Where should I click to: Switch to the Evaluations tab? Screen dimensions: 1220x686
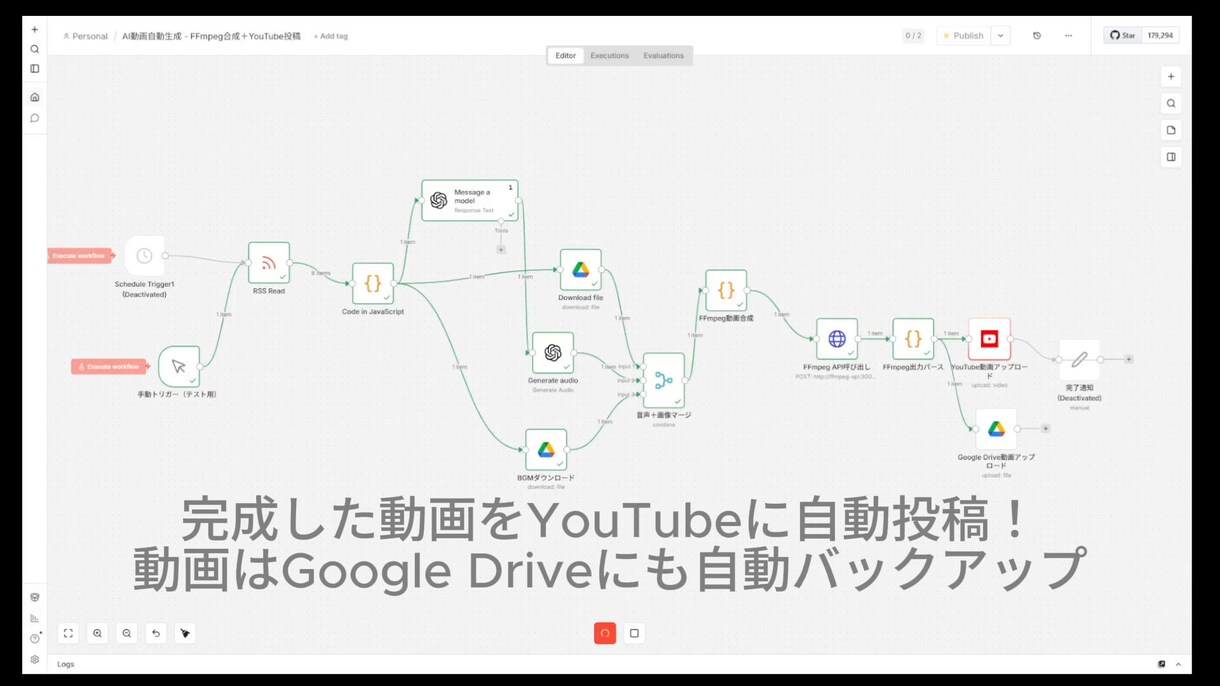pos(664,56)
